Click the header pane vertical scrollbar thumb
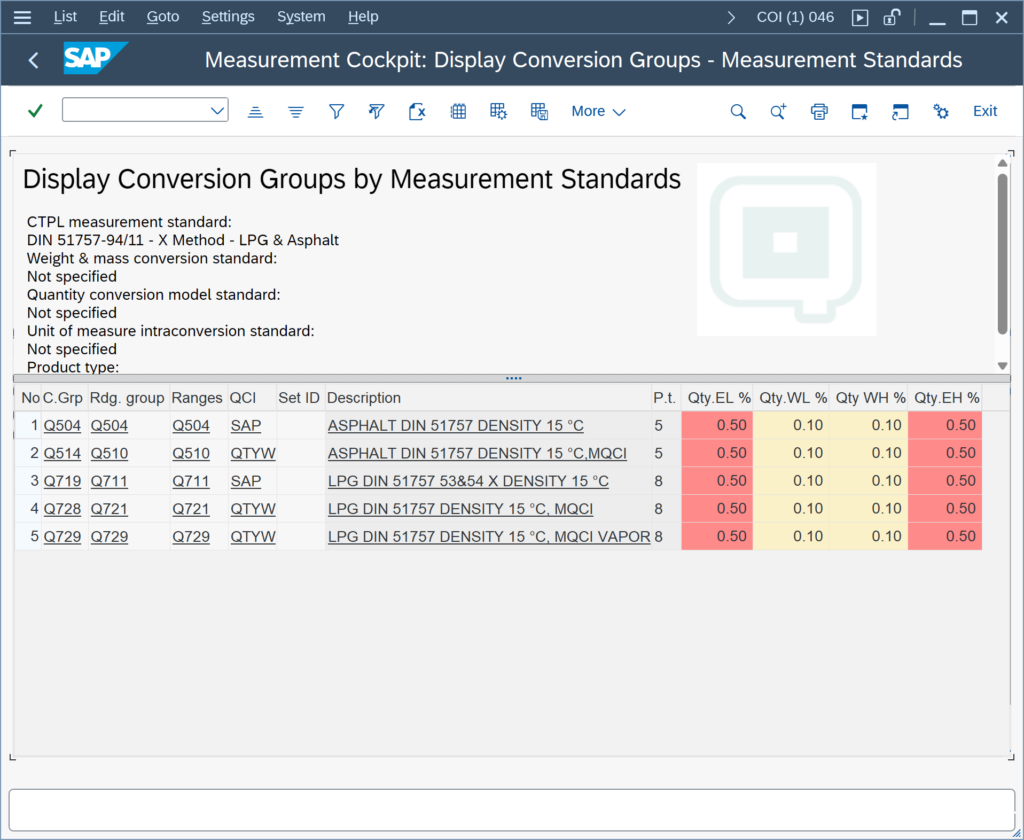1024x840 pixels. [x=1002, y=253]
